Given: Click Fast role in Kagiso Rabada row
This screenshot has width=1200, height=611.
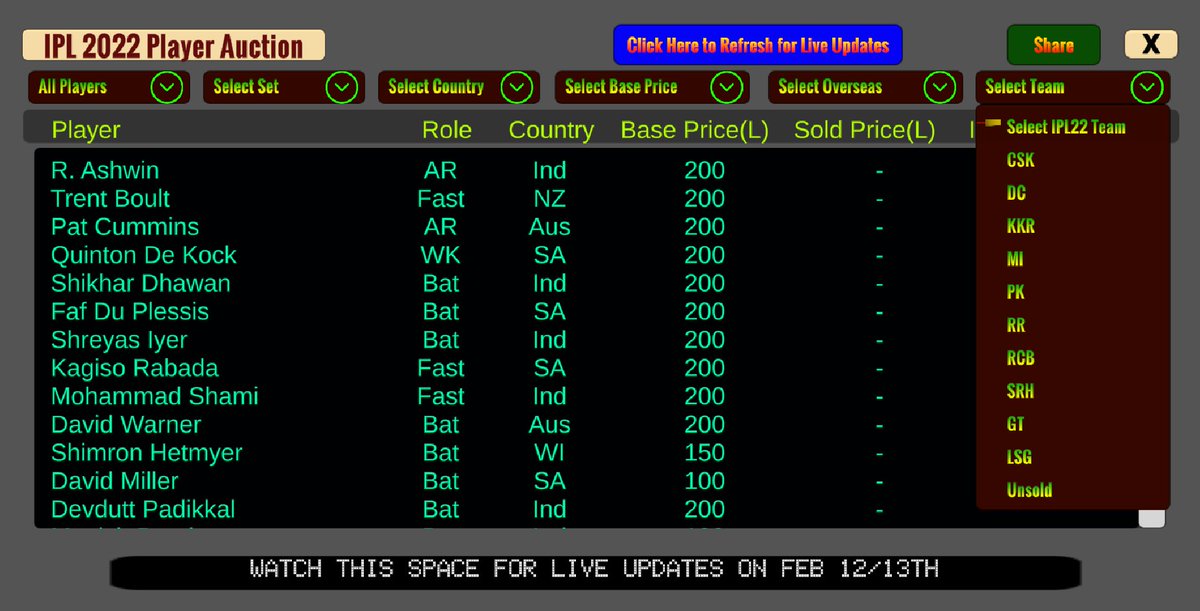Looking at the screenshot, I should pyautogui.click(x=441, y=368).
